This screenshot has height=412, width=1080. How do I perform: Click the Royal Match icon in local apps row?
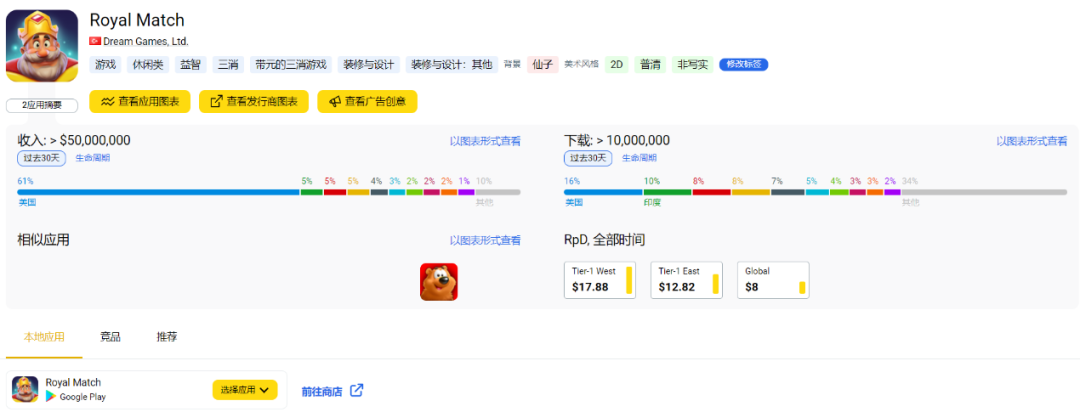pos(25,389)
